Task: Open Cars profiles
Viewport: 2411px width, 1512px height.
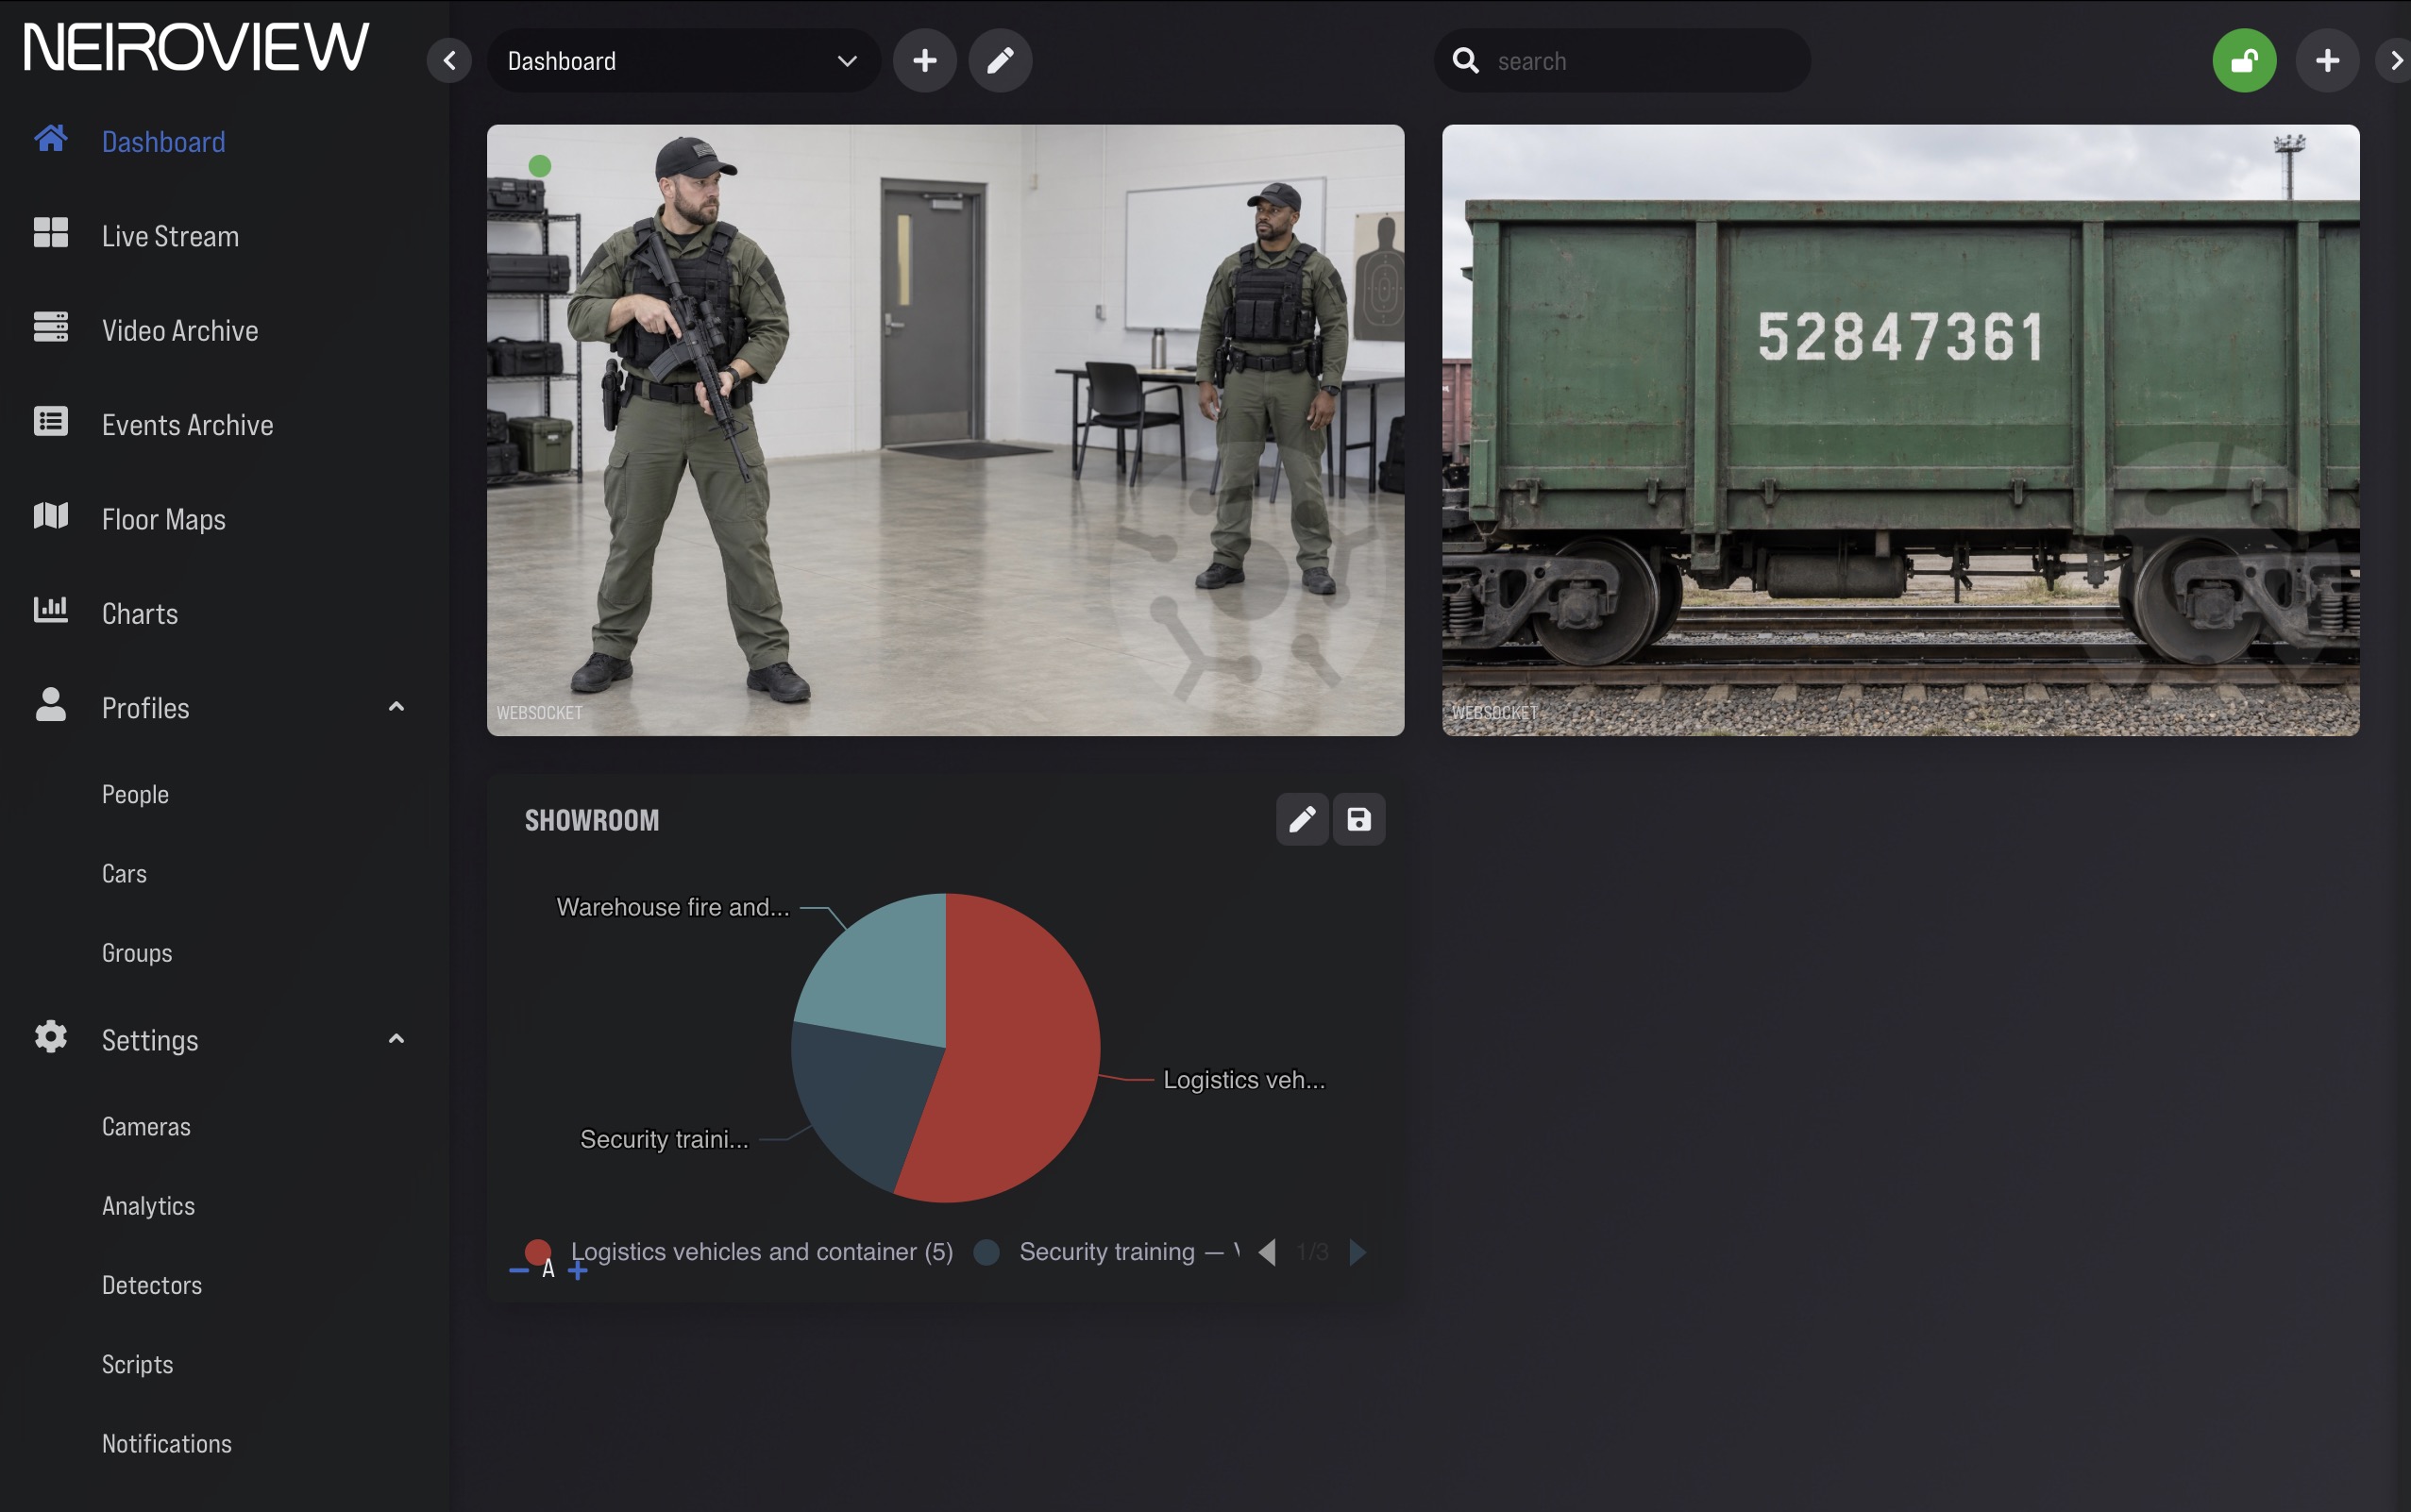Action: pyautogui.click(x=124, y=873)
